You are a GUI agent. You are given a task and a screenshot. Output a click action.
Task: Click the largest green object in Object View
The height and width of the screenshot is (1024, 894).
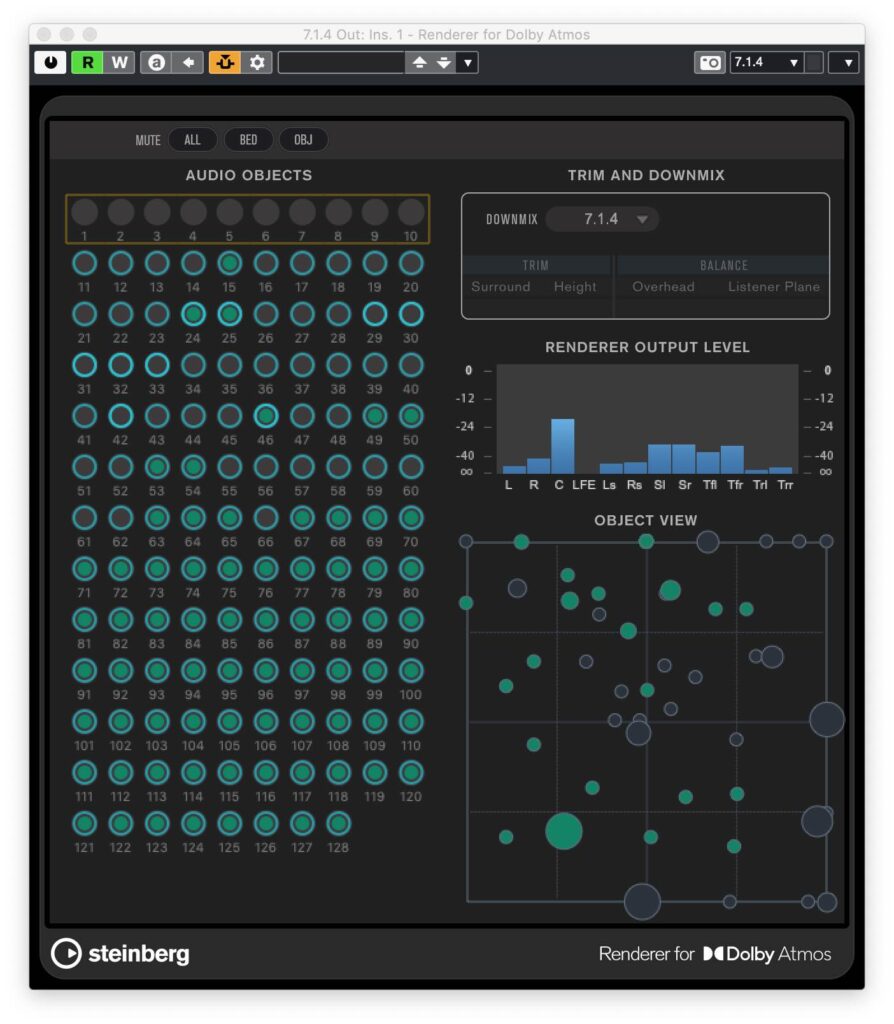(564, 831)
